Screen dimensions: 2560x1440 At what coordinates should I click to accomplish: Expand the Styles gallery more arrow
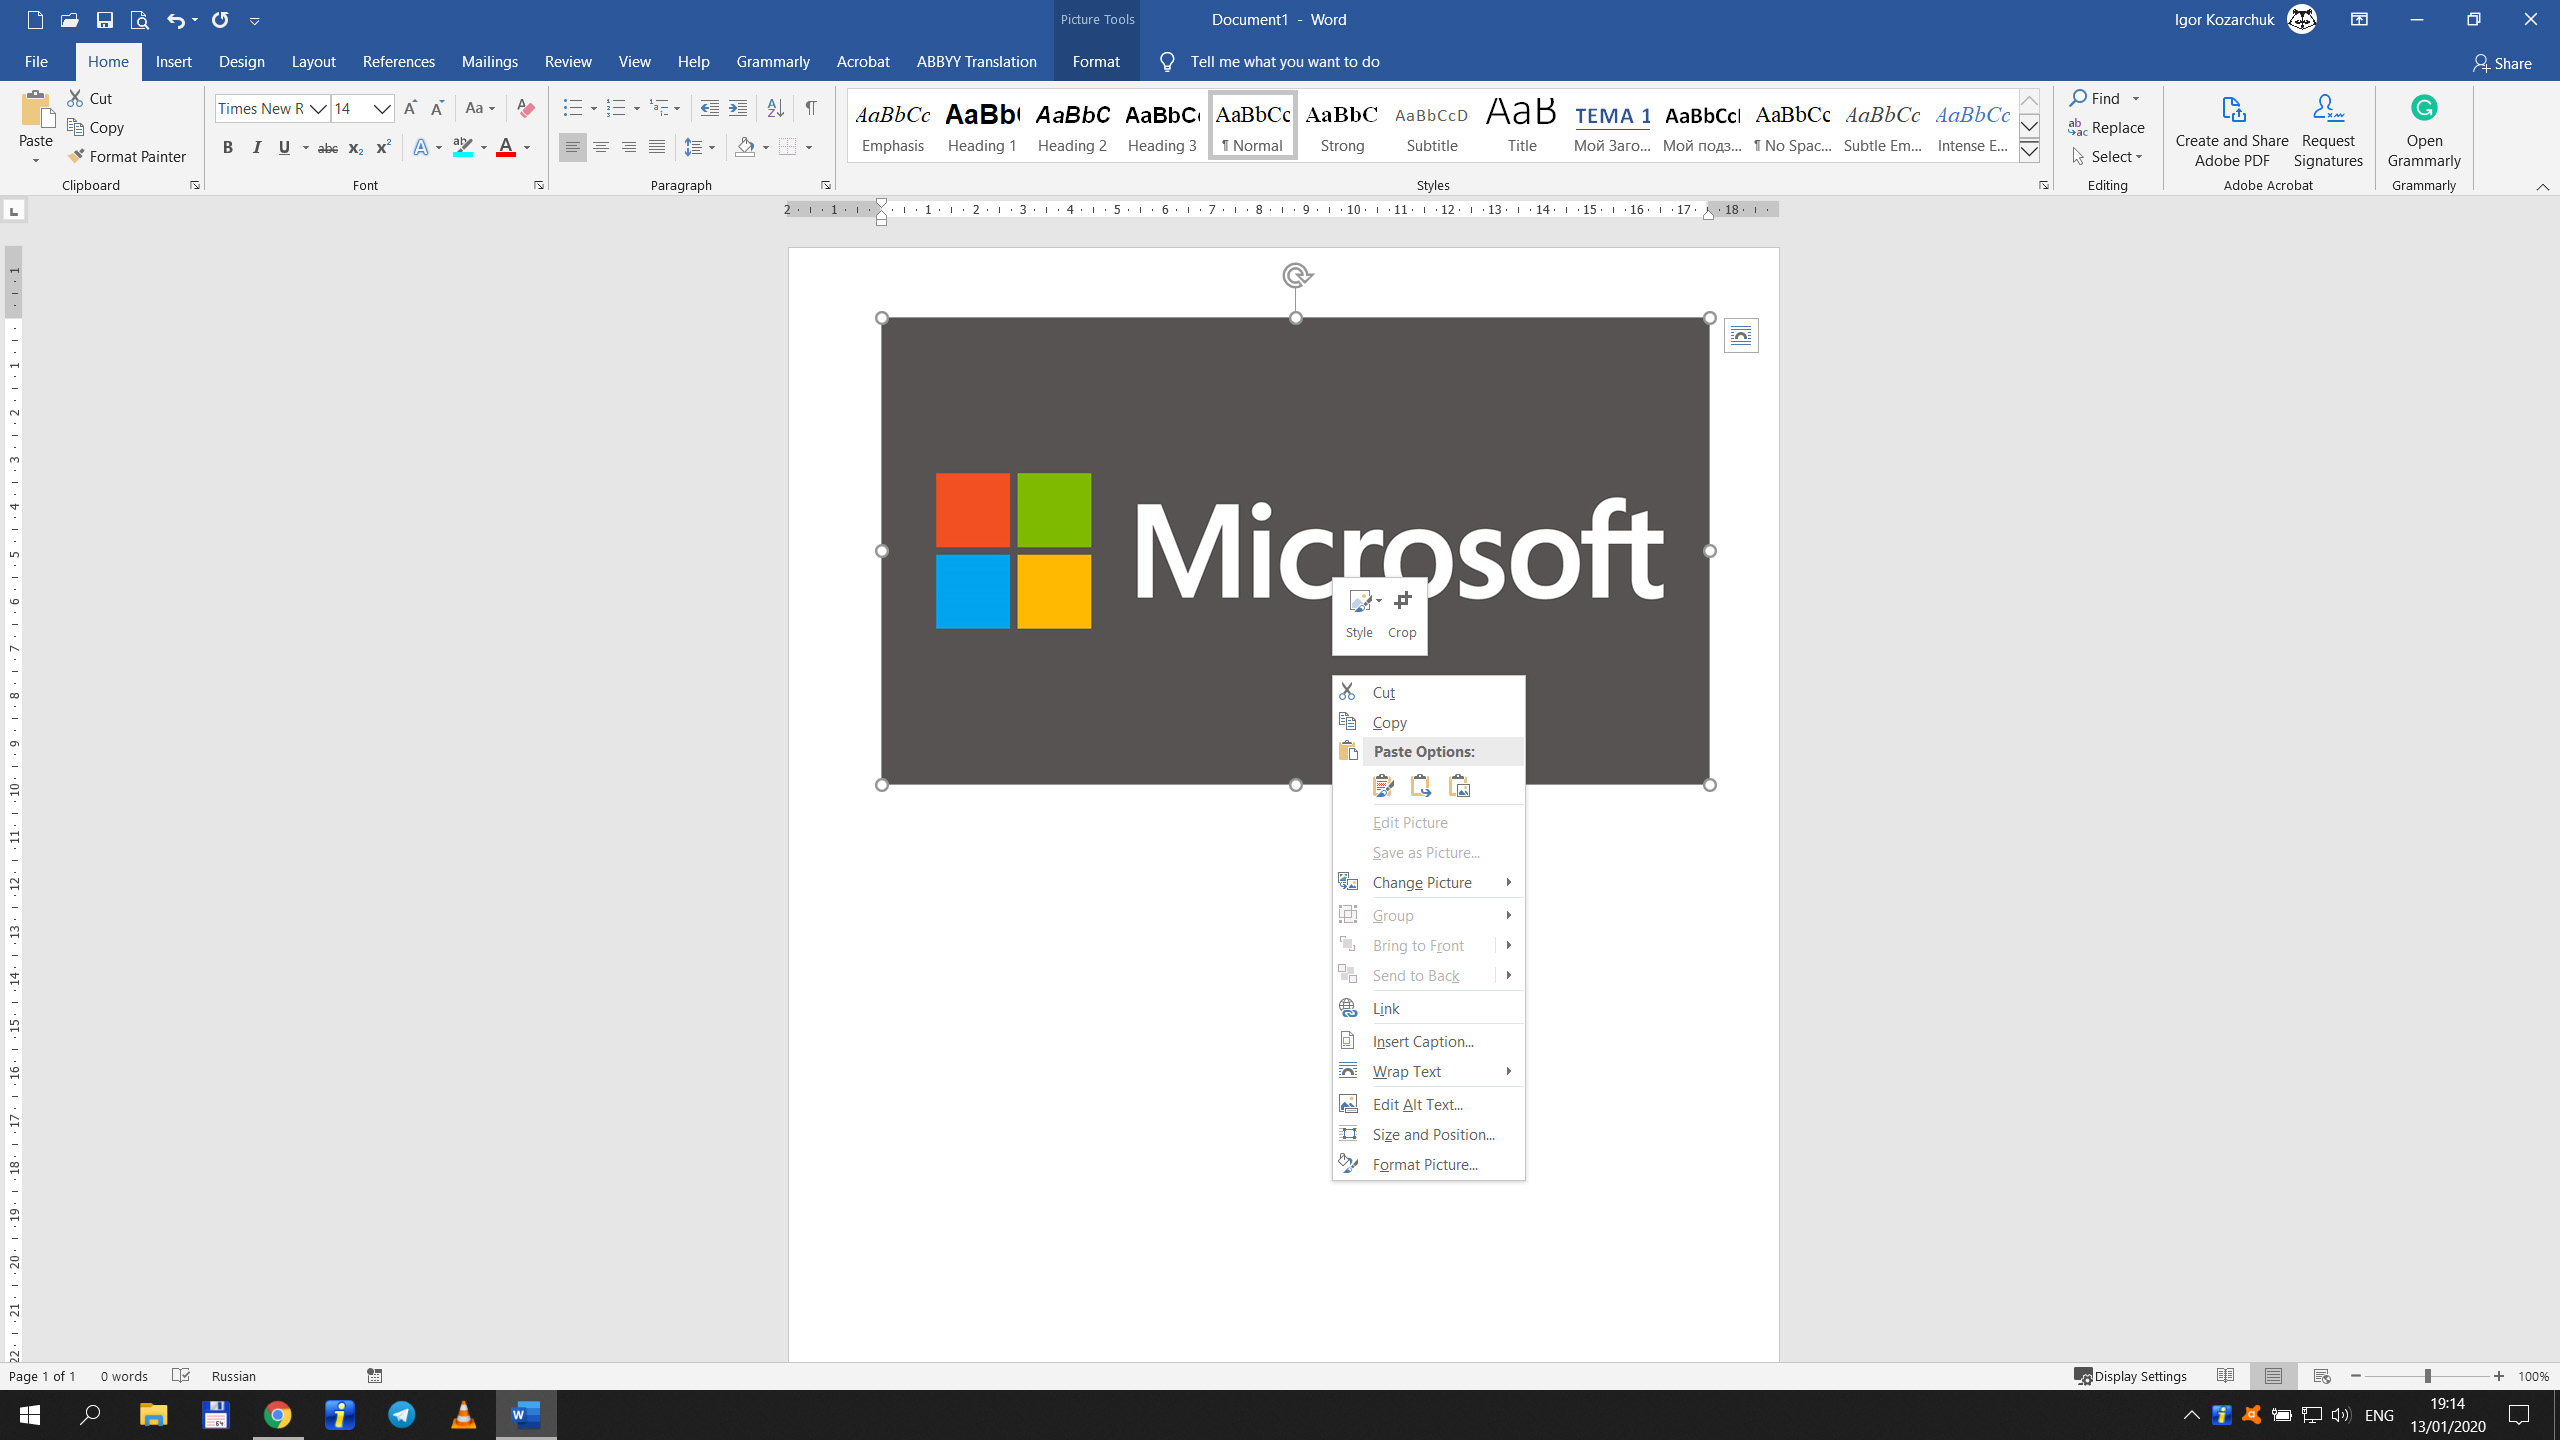[x=2029, y=151]
